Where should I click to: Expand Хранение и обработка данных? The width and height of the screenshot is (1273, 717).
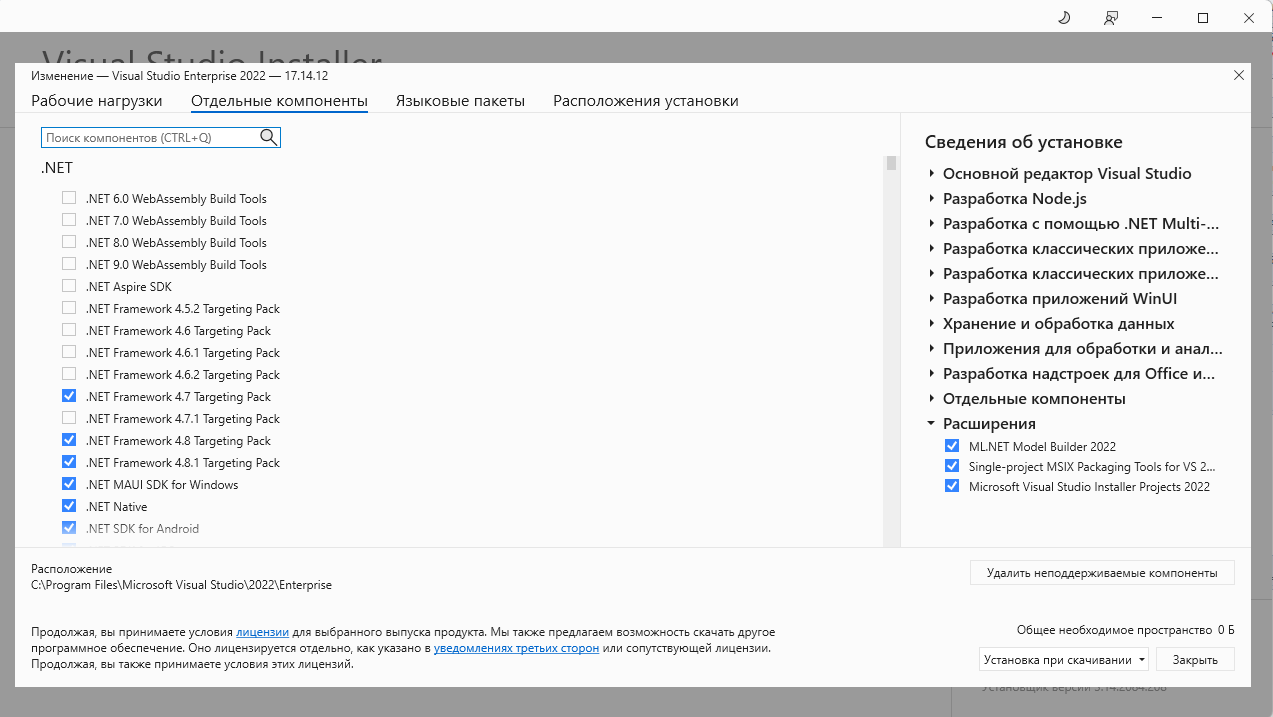click(x=932, y=324)
